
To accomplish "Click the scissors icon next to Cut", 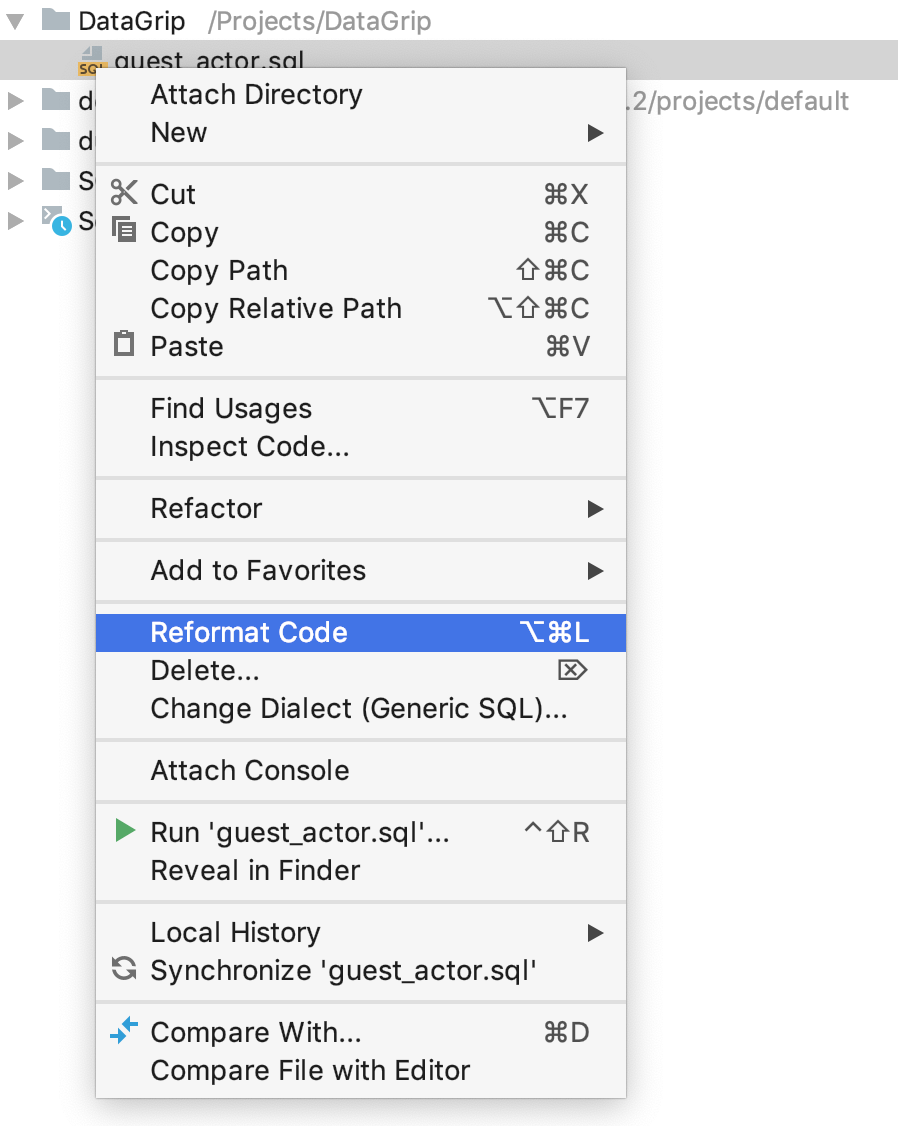I will point(124,194).
